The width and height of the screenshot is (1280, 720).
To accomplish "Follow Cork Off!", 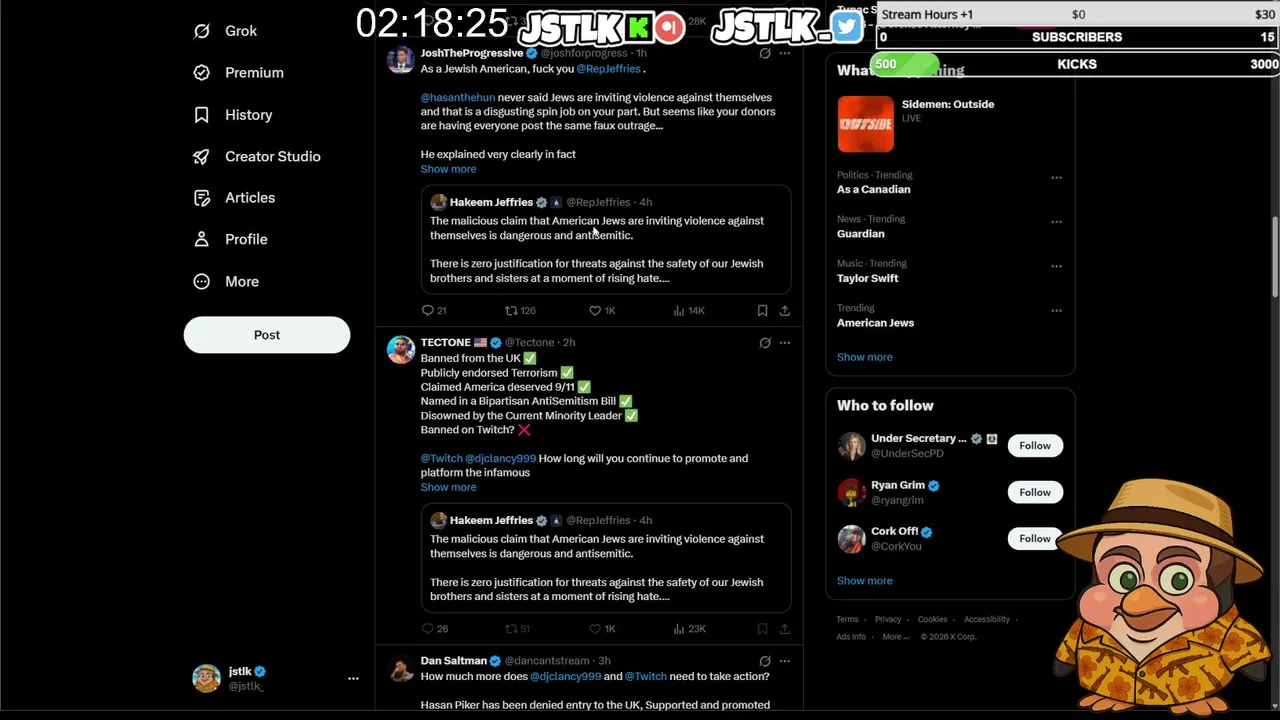I will (1035, 539).
